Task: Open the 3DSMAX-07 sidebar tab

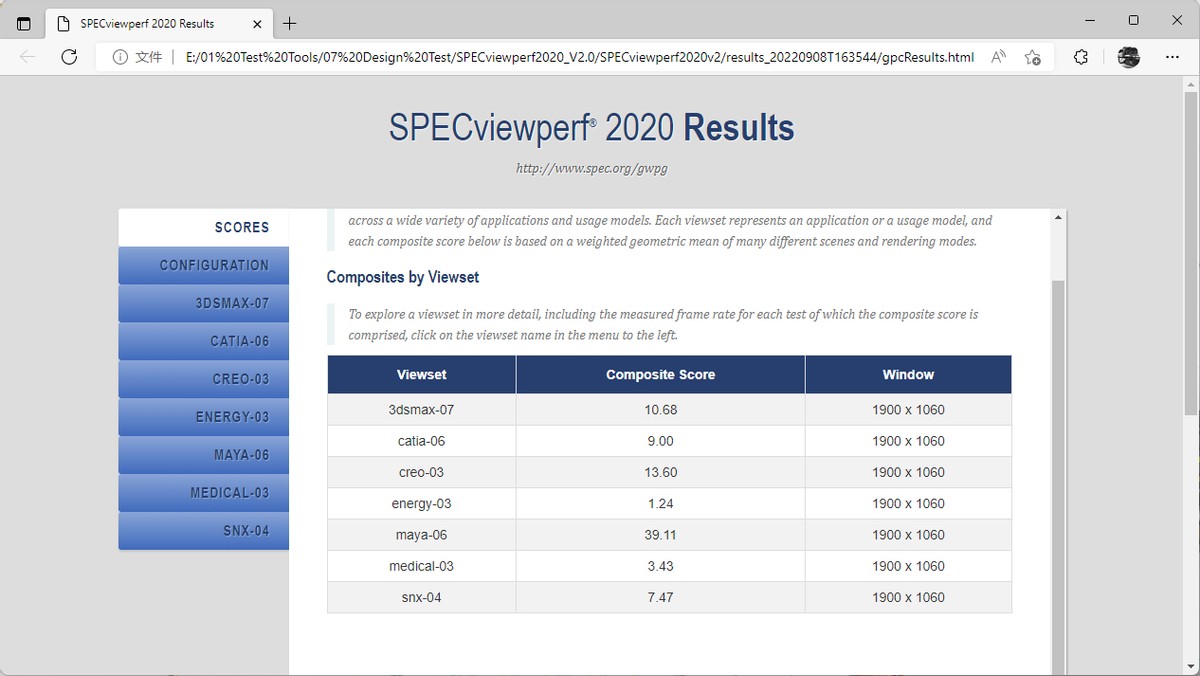Action: 203,303
